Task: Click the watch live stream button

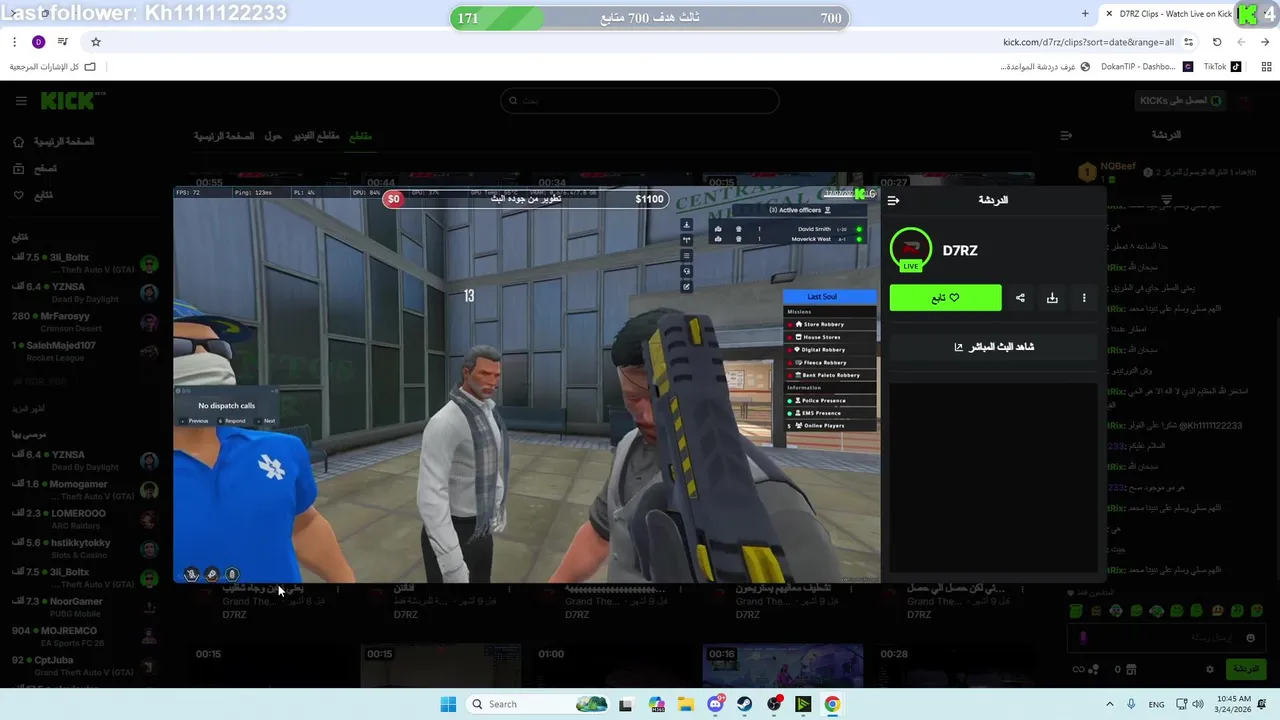Action: (993, 347)
